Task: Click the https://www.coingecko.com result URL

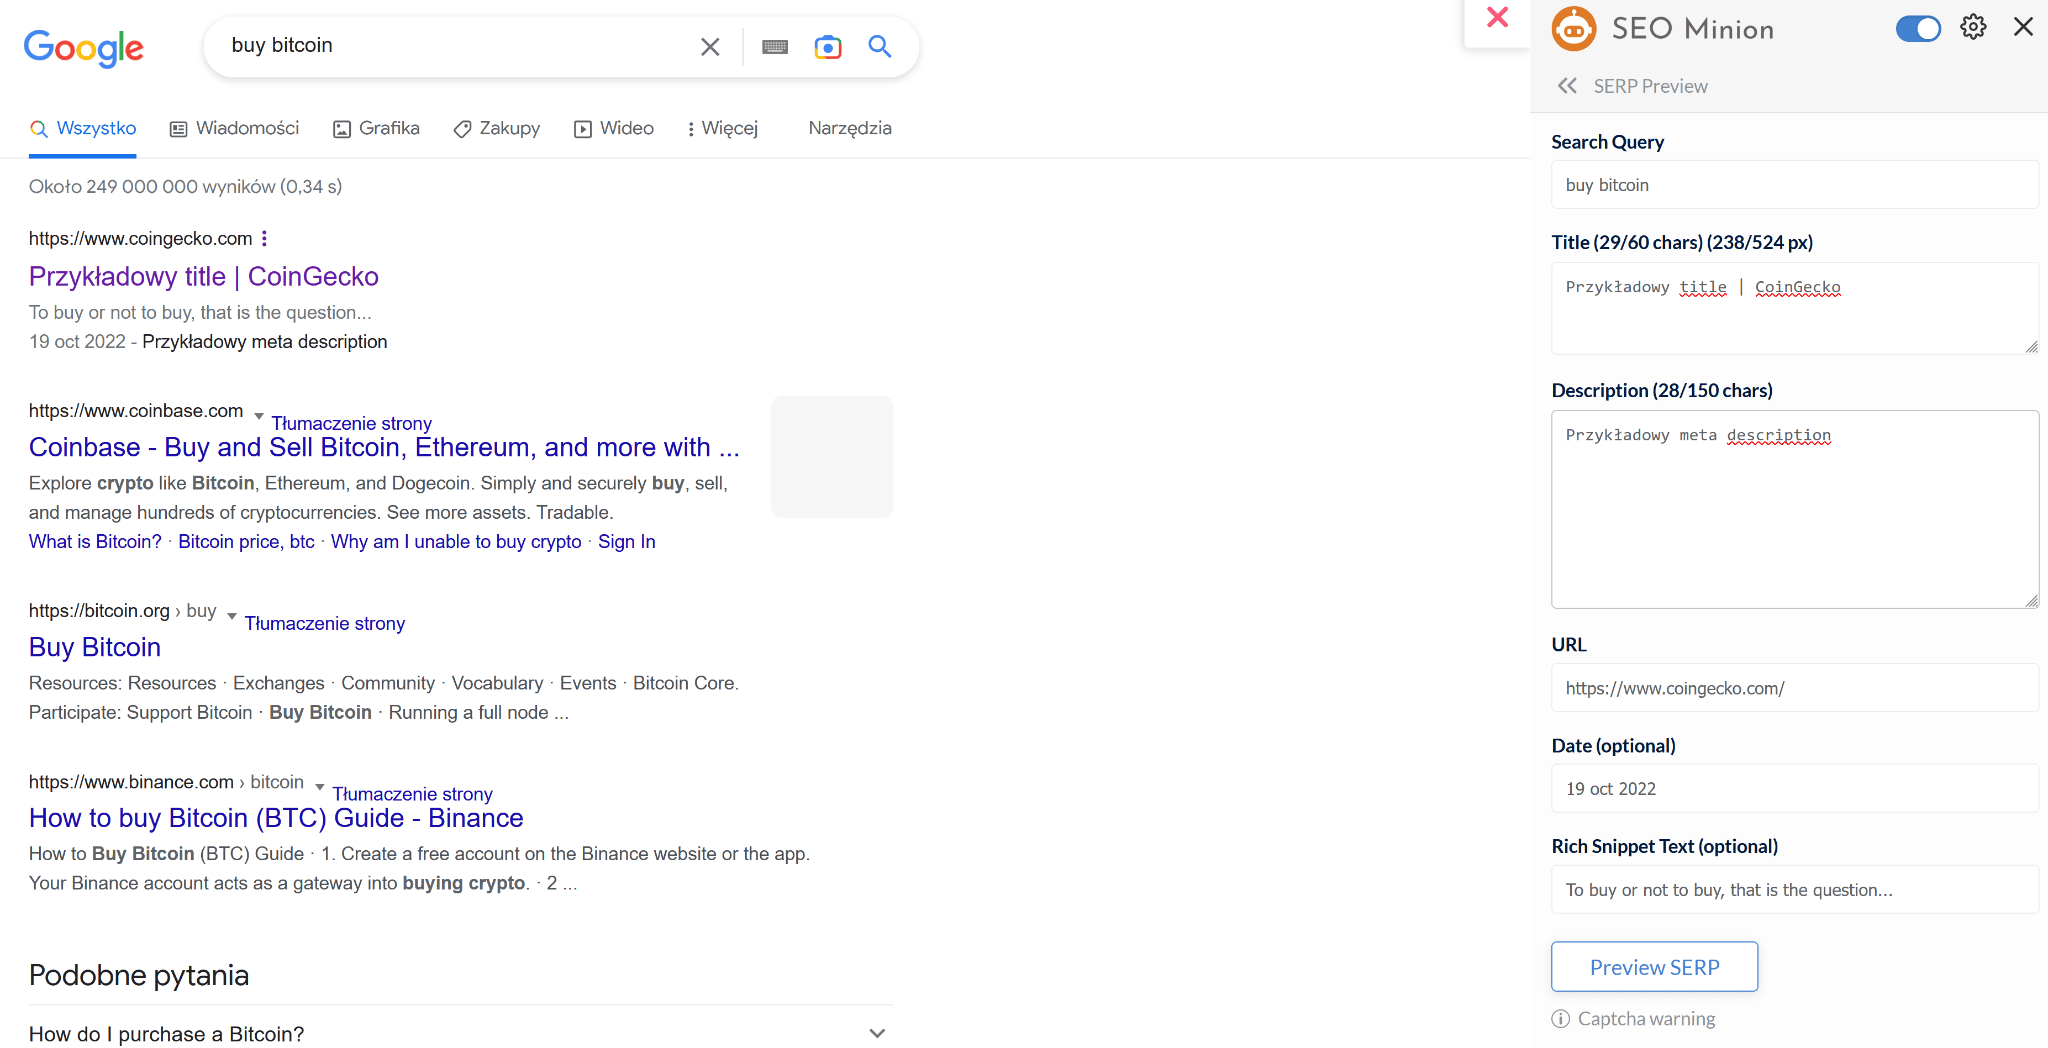Action: point(140,238)
